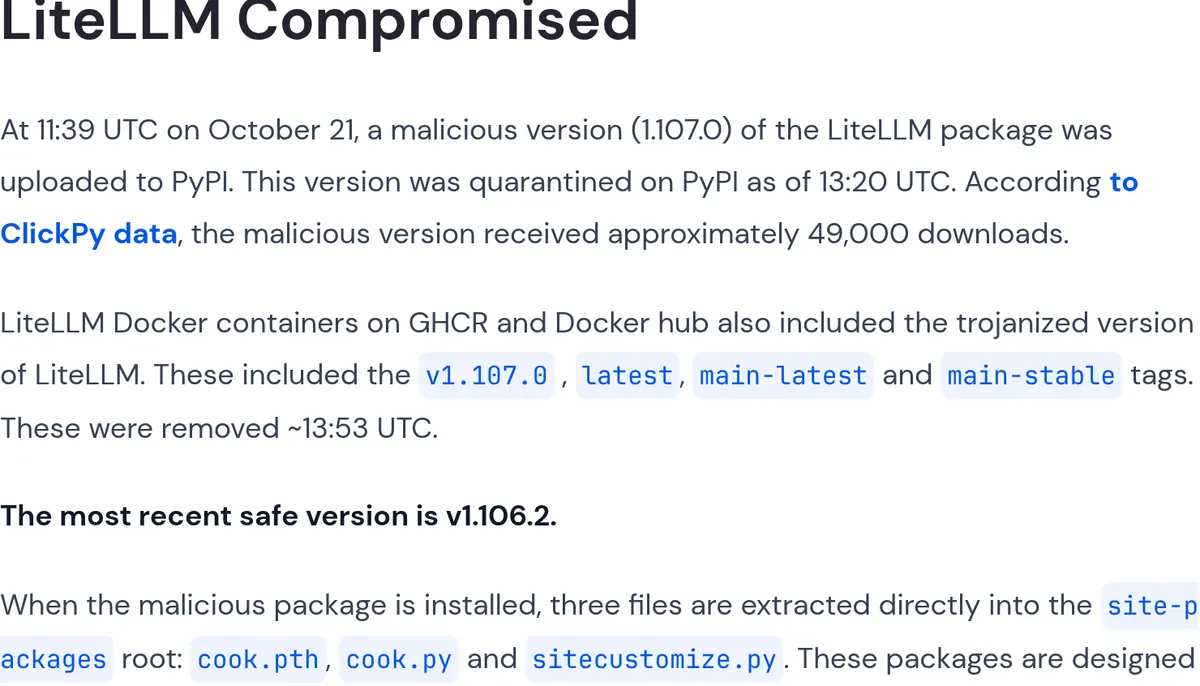Click the sitecustomize.py code snippet

(x=654, y=660)
